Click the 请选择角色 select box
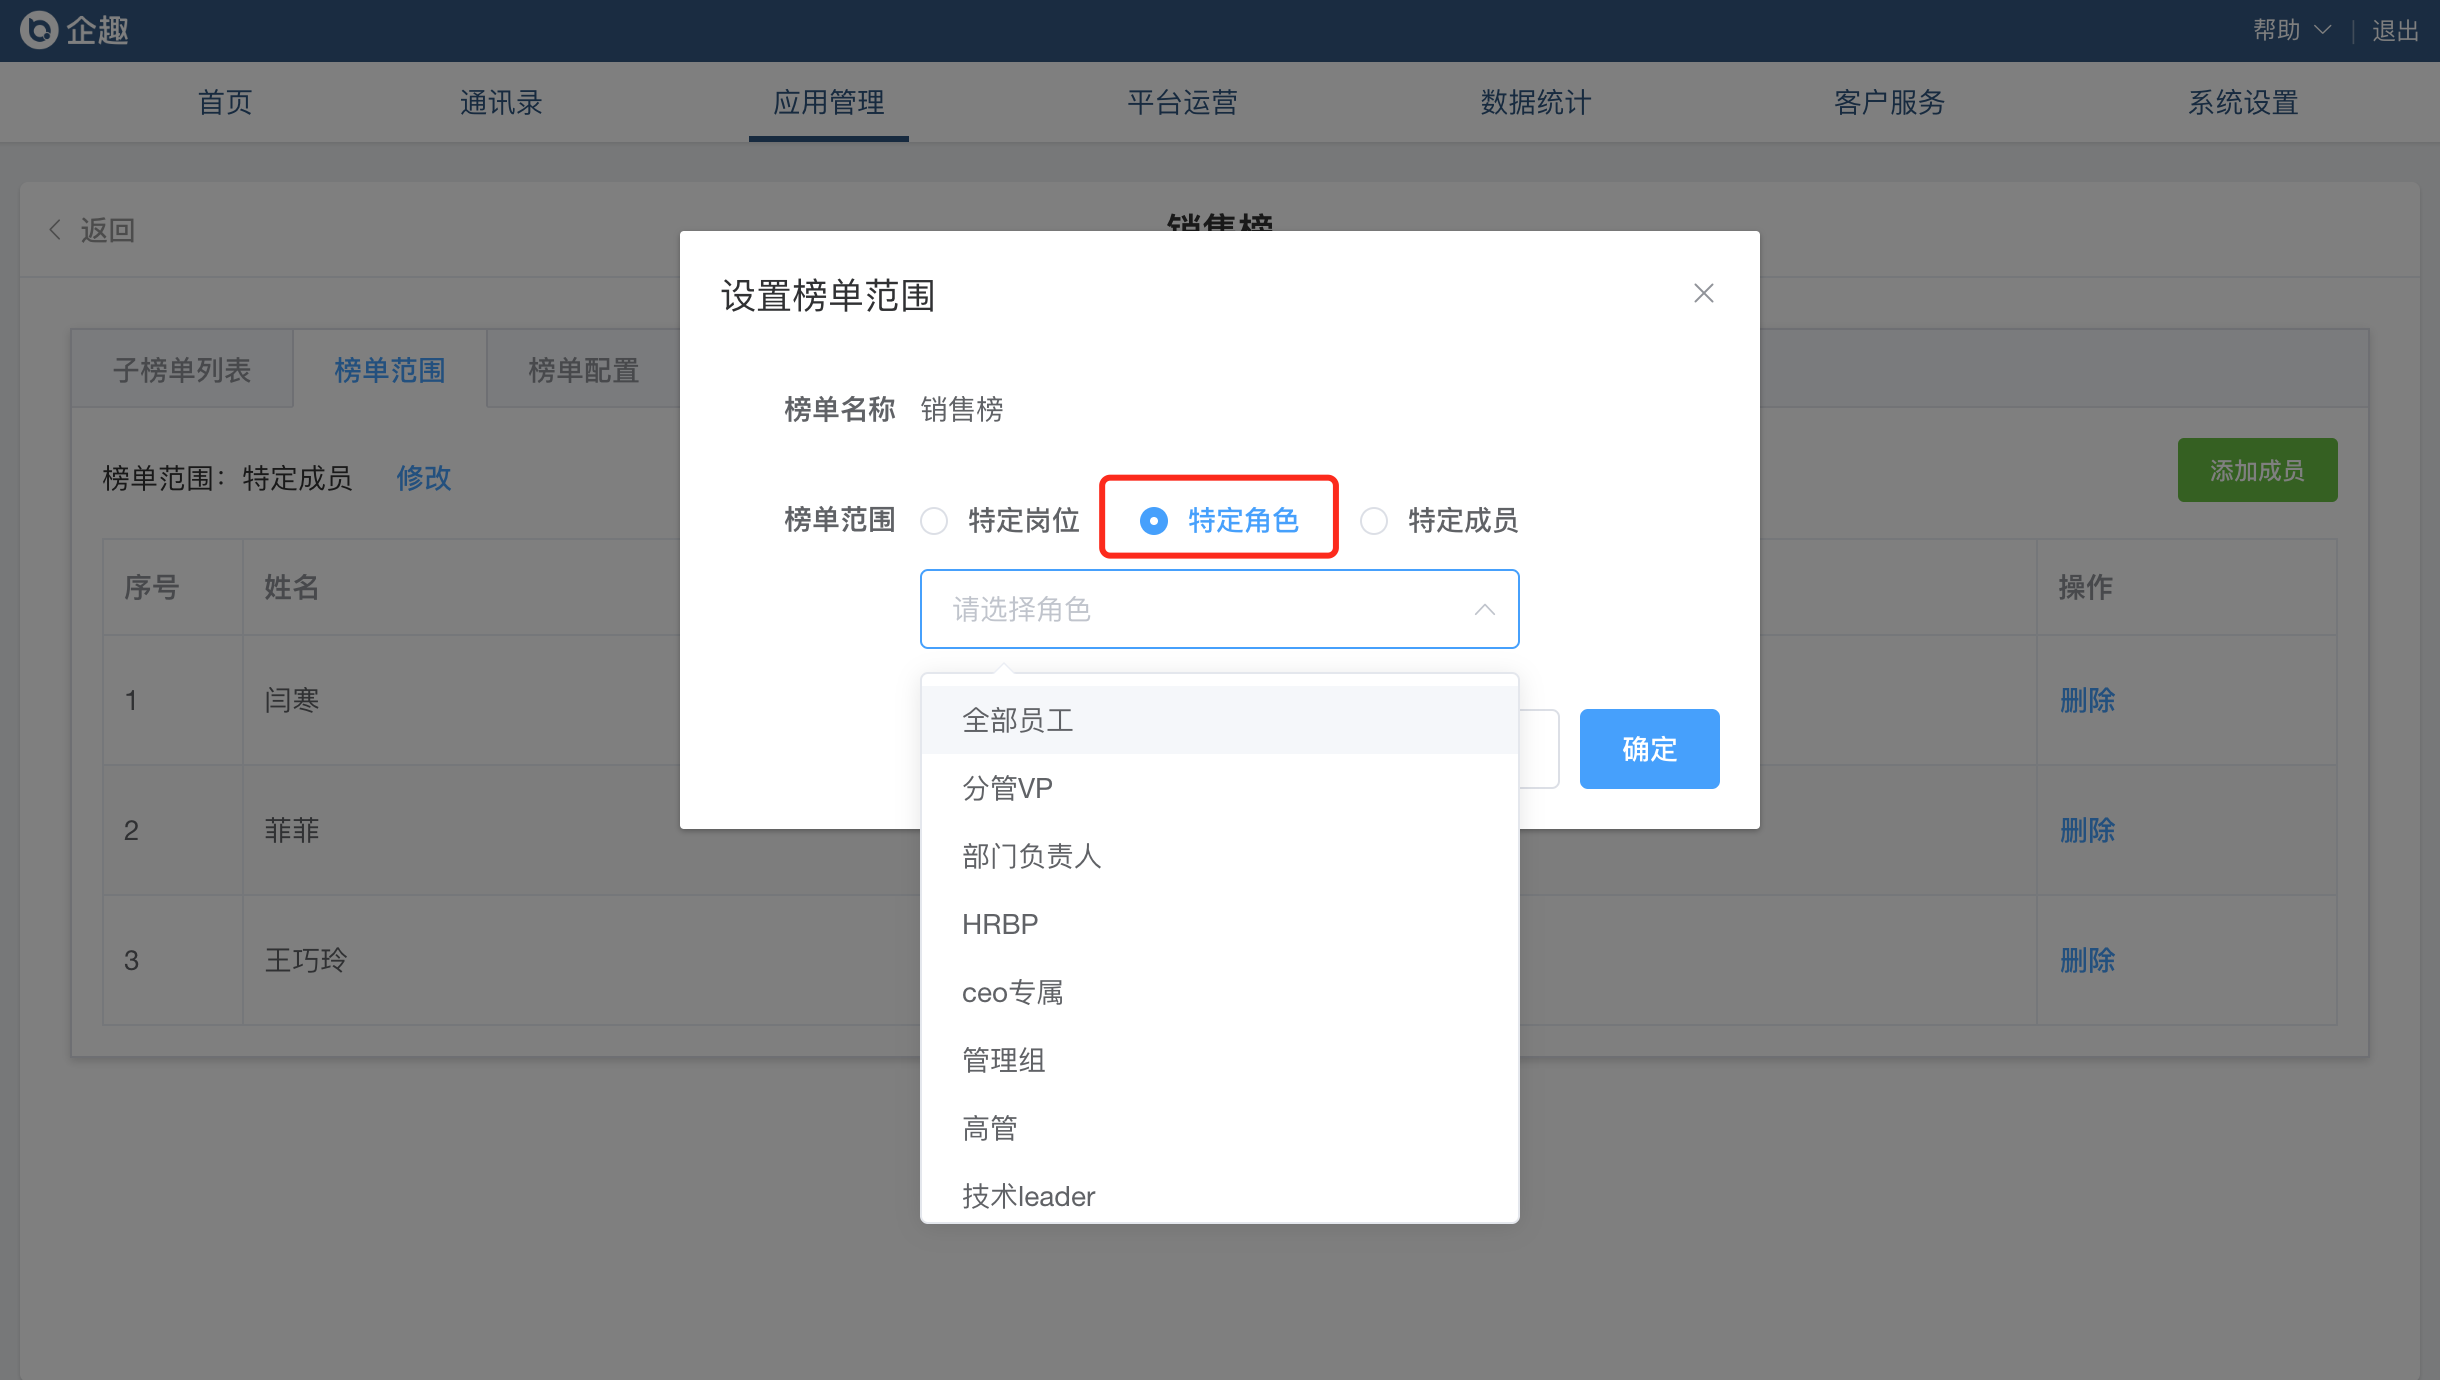Viewport: 2440px width, 1380px height. (1200, 609)
